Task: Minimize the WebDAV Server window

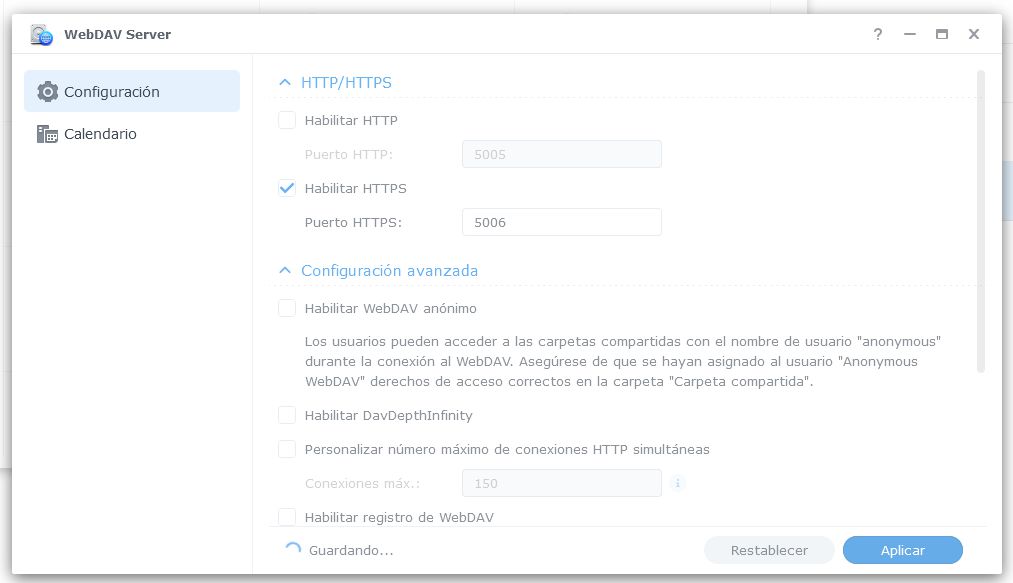Action: 910,34
